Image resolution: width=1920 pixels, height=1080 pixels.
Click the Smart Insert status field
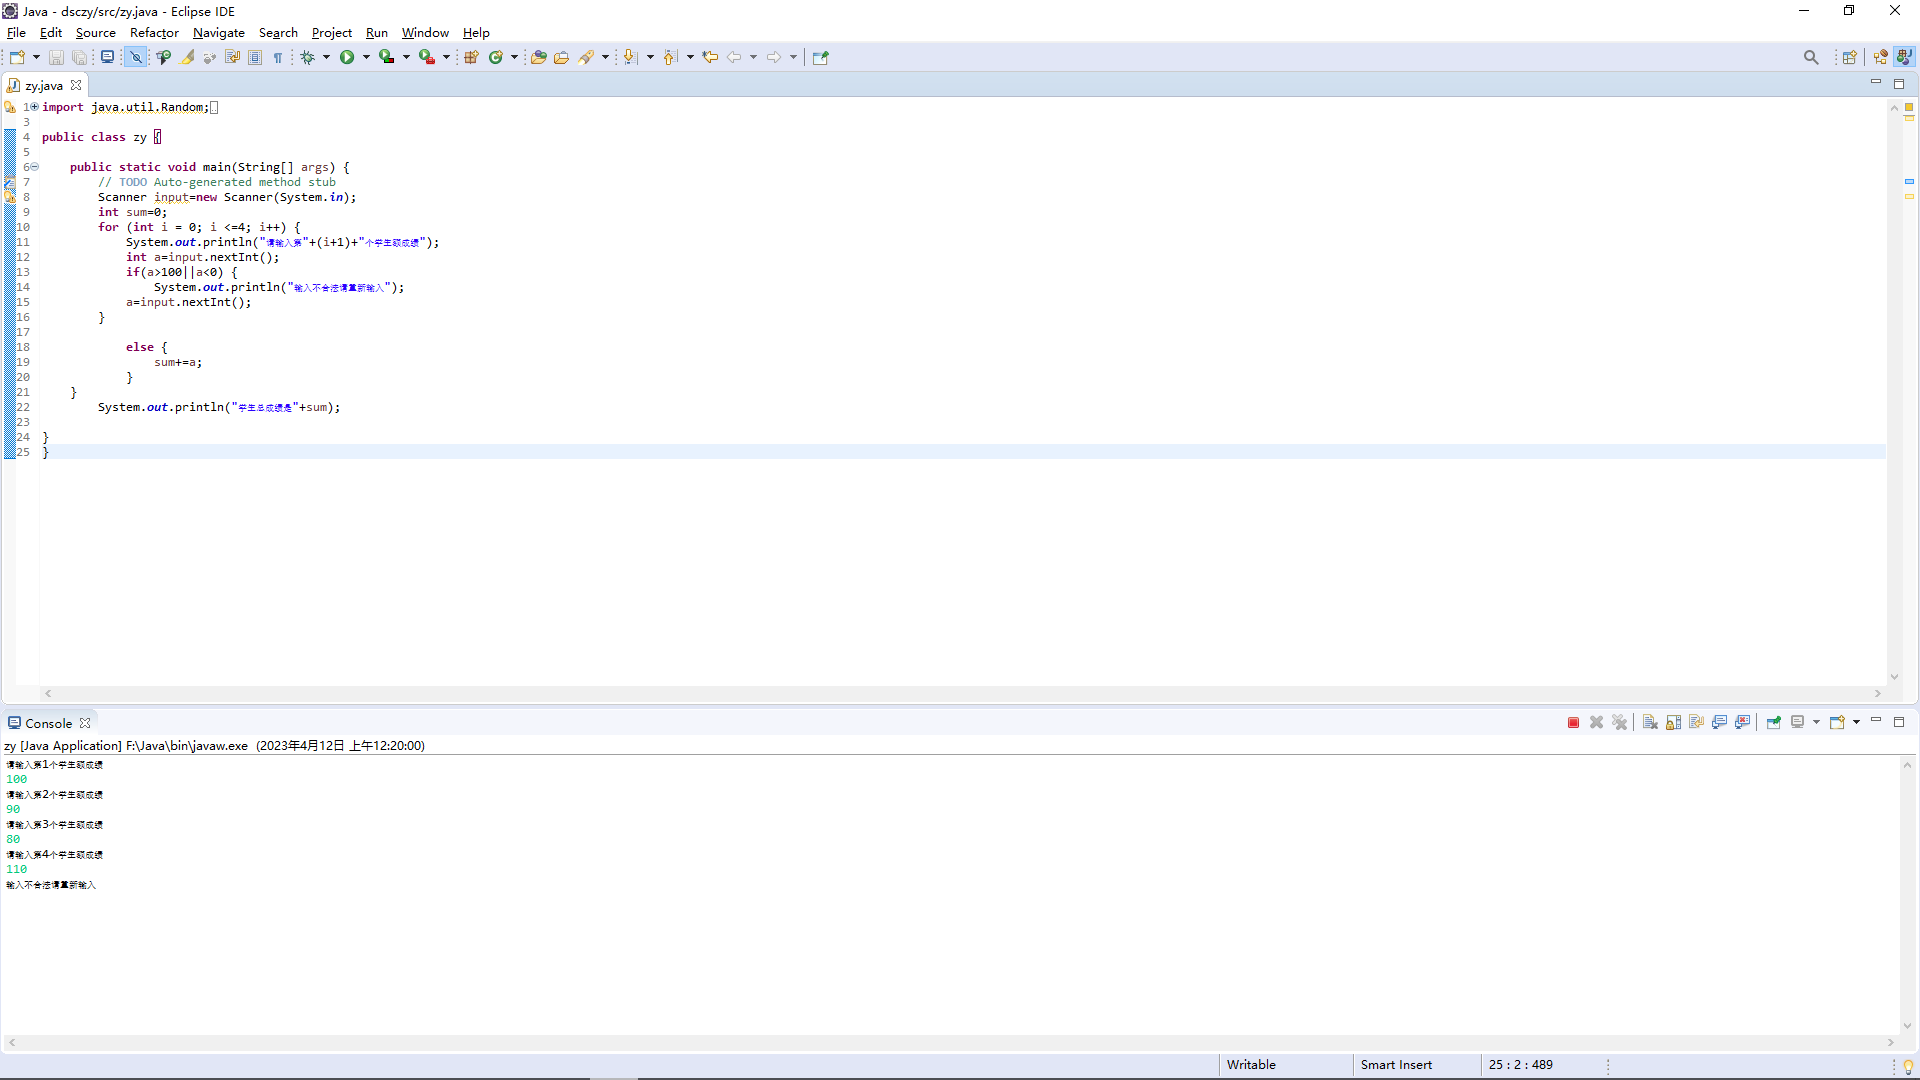pos(1396,1065)
